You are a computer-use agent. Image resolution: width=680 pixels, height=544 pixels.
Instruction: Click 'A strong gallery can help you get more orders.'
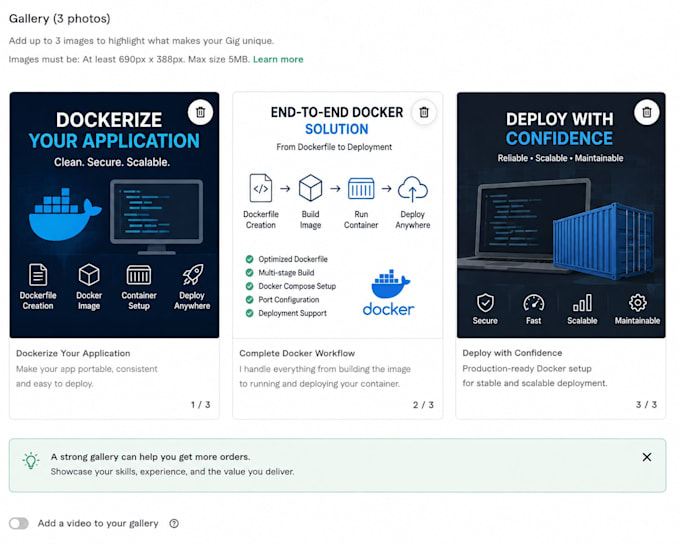[150, 457]
